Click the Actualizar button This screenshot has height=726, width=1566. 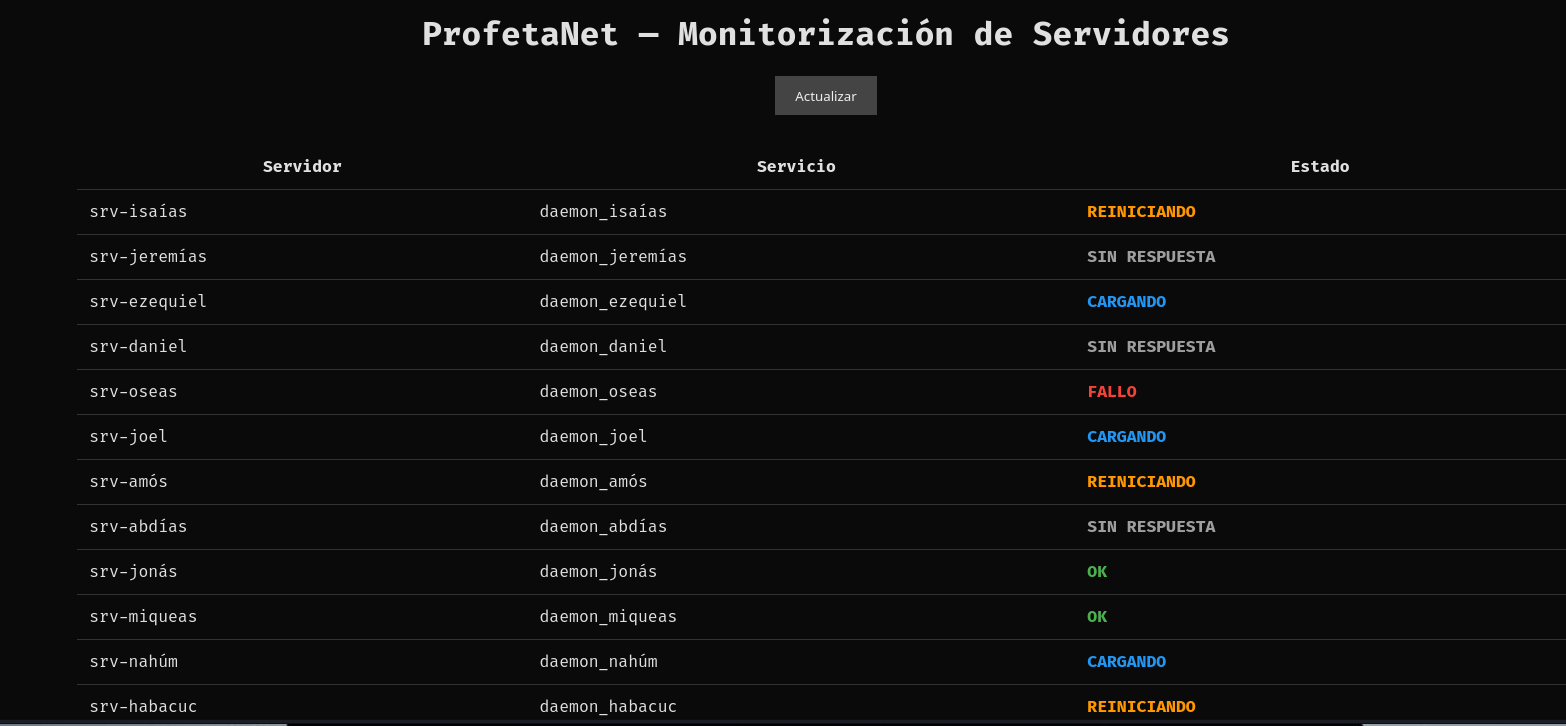coord(825,96)
